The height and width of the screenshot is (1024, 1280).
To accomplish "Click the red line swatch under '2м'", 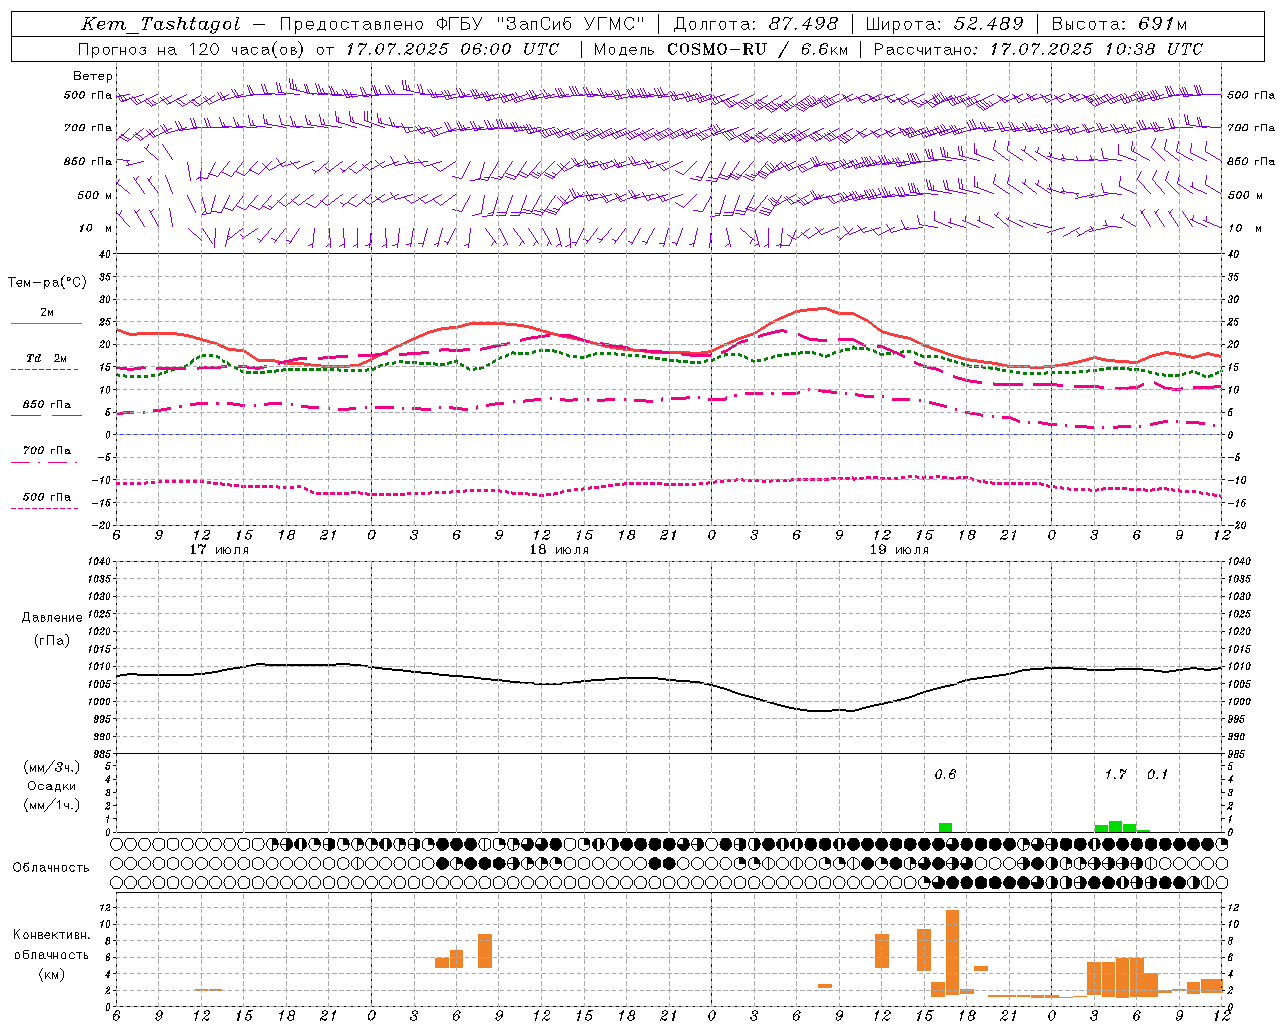I will (x=46, y=324).
